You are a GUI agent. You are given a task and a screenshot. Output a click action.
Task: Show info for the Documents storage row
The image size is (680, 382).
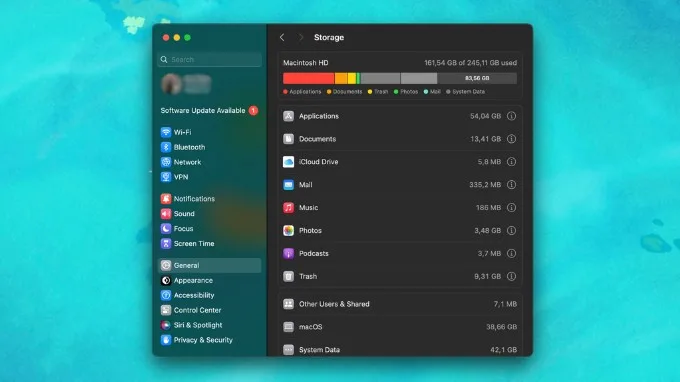coord(512,139)
